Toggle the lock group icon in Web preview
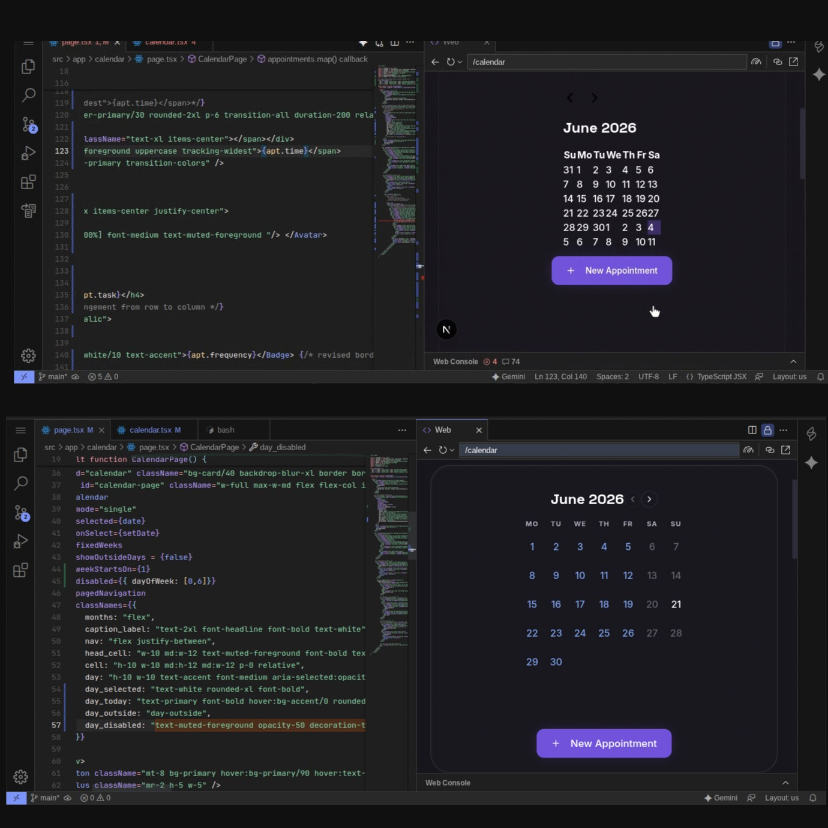The width and height of the screenshot is (828, 828). click(x=768, y=430)
